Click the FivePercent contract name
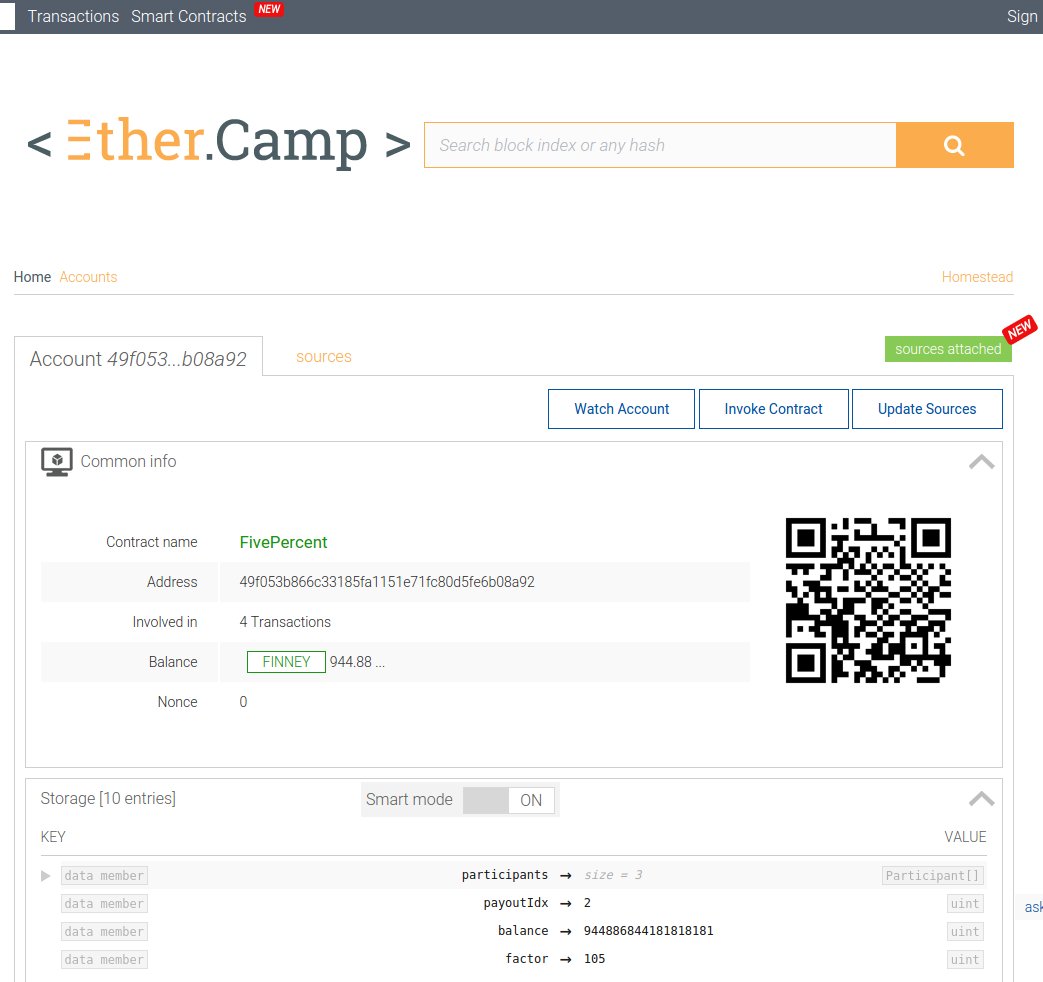This screenshot has height=982, width=1043. [283, 542]
